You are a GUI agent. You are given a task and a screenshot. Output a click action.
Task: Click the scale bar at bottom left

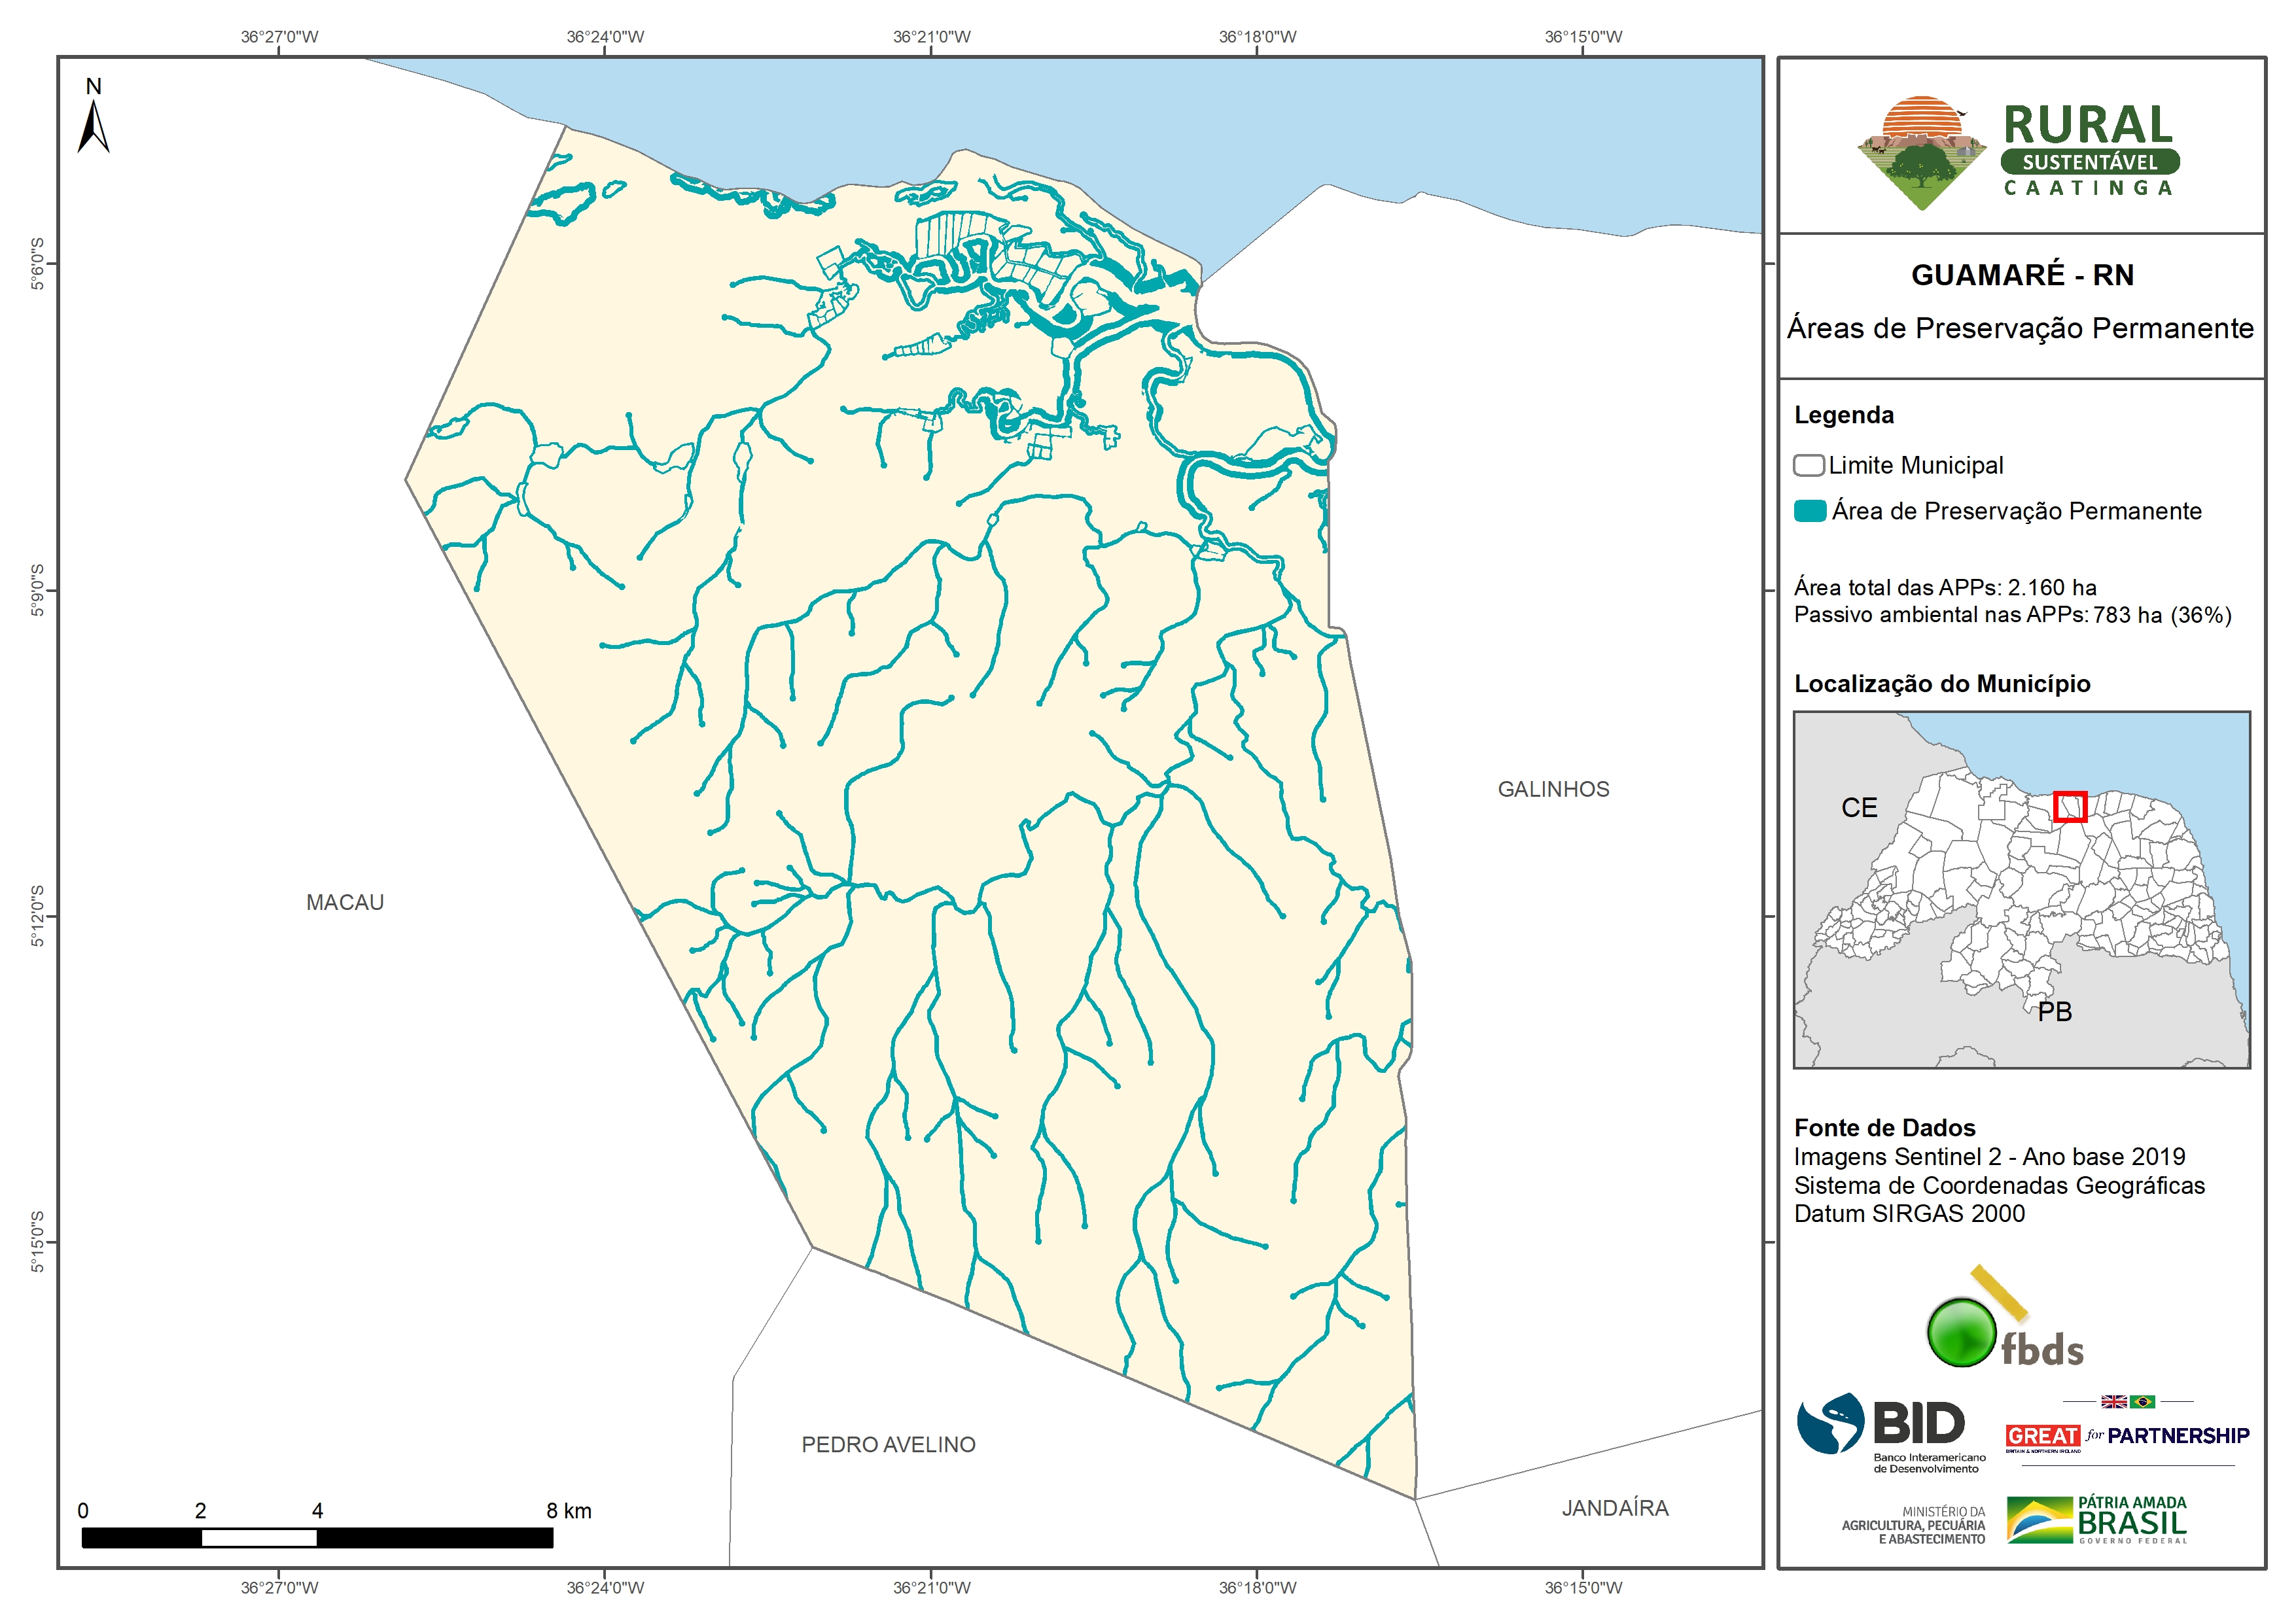[317, 1538]
